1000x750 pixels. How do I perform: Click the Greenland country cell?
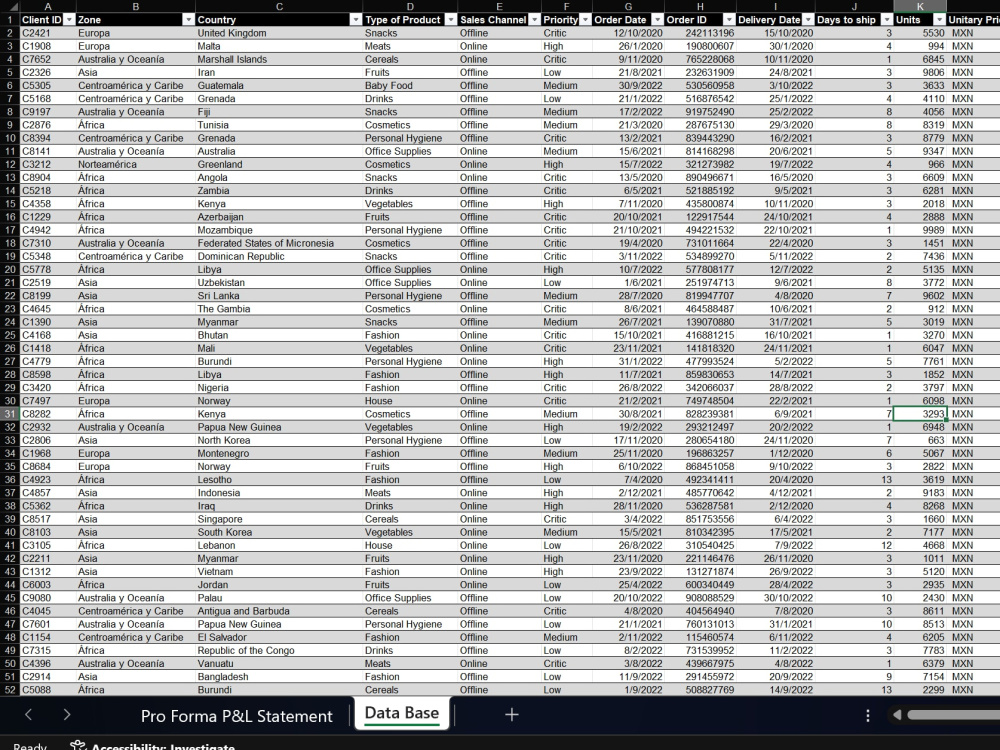[279, 165]
